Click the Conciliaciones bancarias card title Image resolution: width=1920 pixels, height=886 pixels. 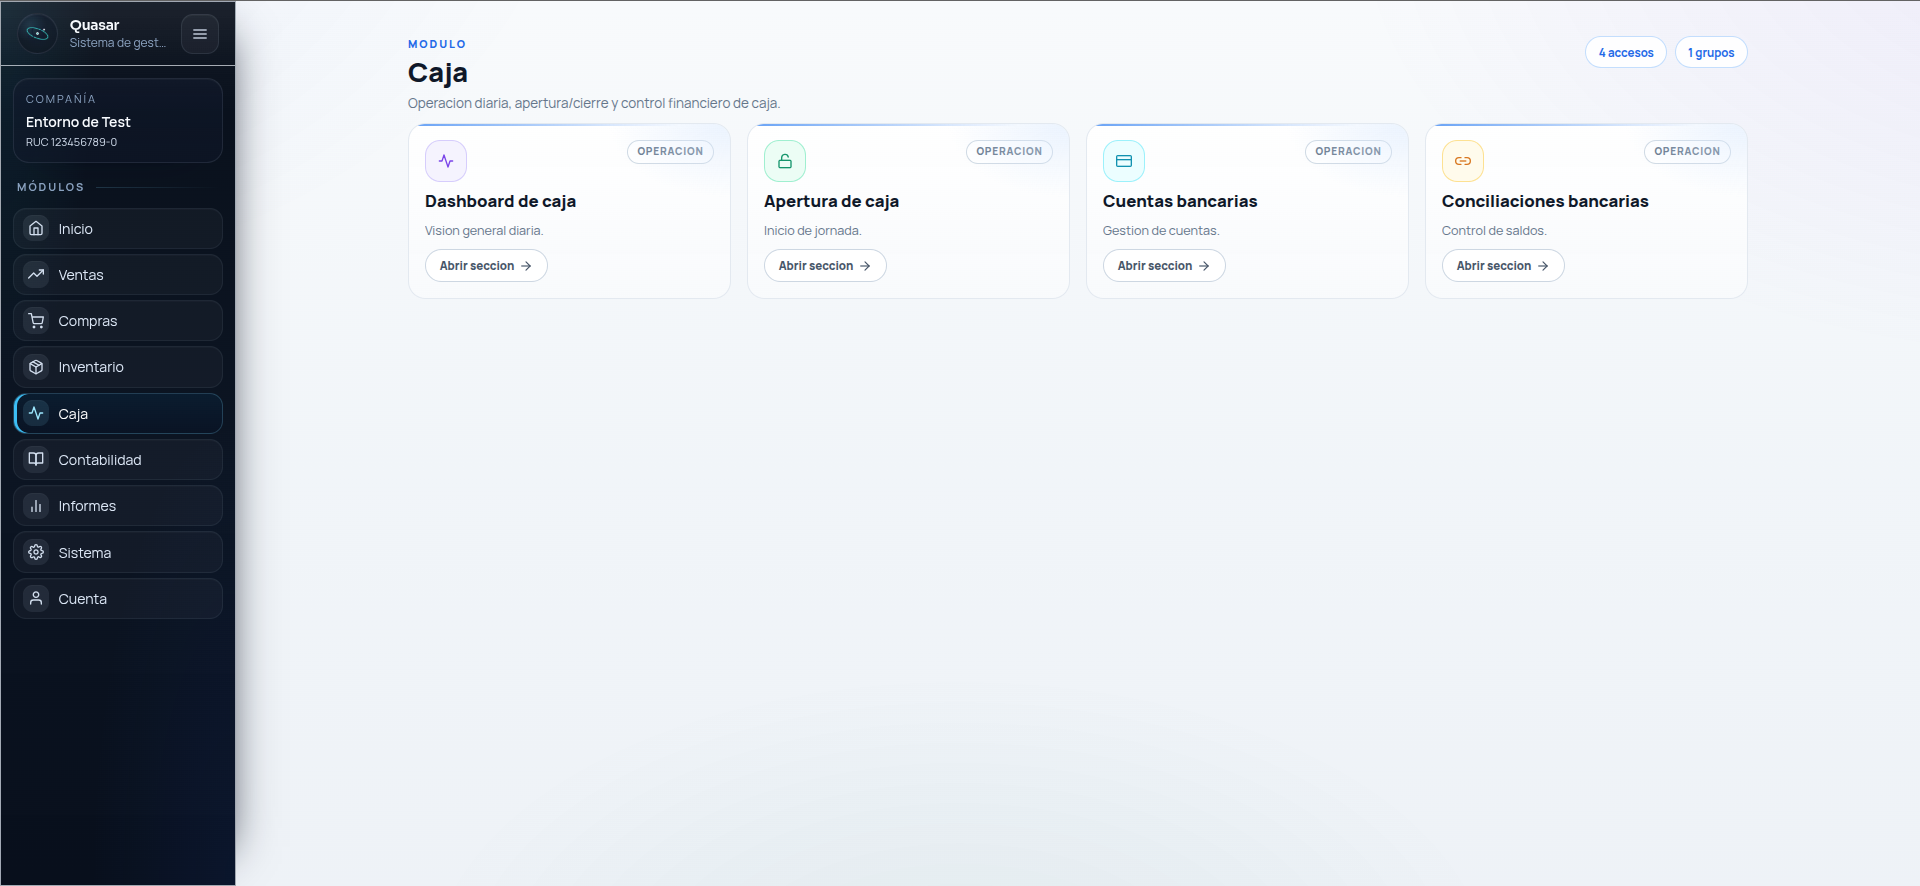point(1545,201)
